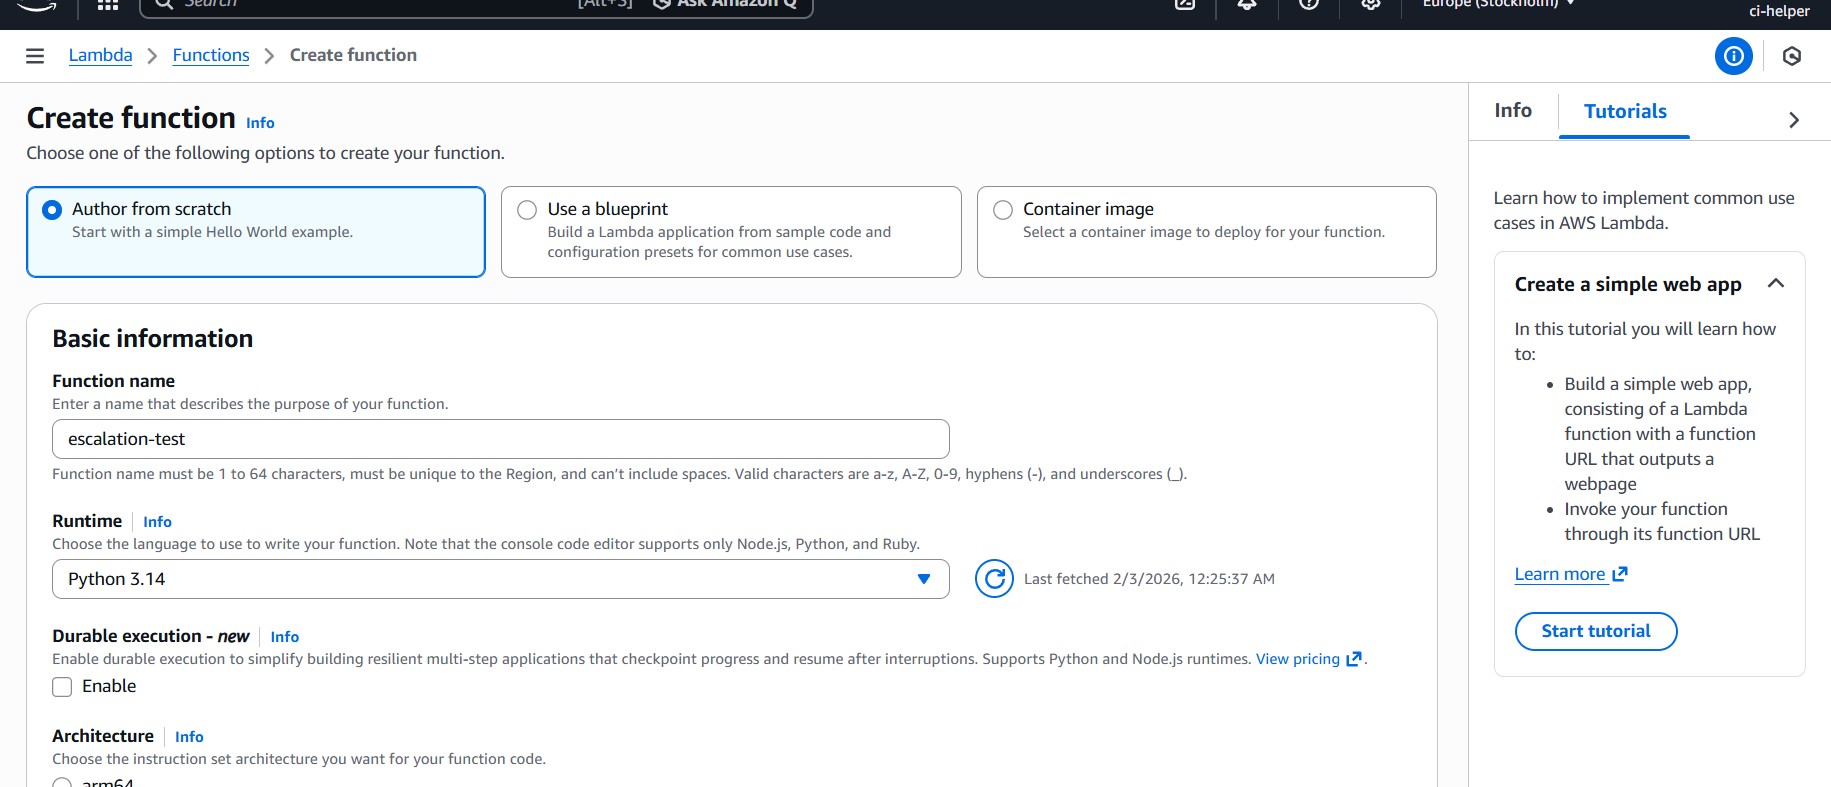Open the Europe (Stockholm) region selector
Image resolution: width=1831 pixels, height=787 pixels.
[x=1497, y=5]
